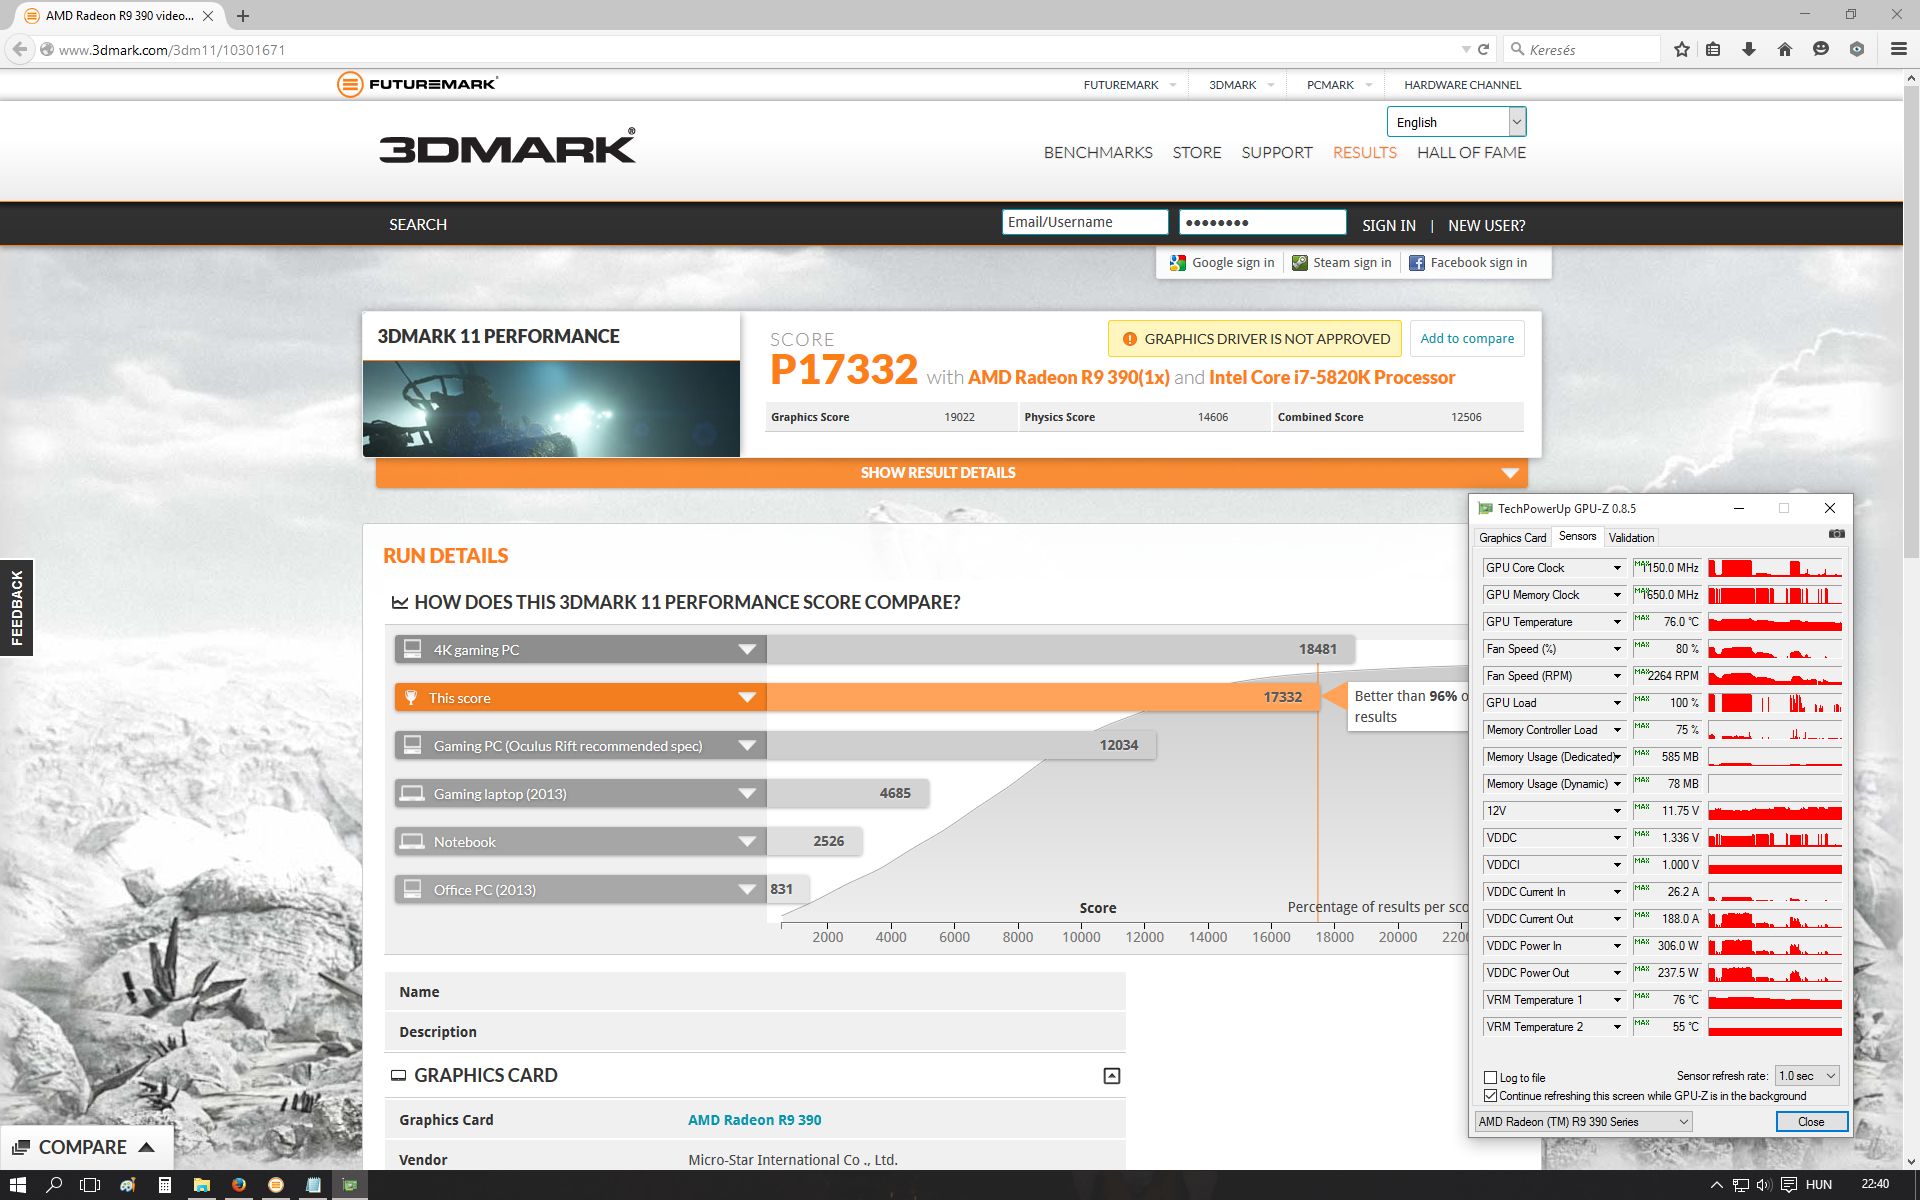Focus the Keresés search box

(1582, 49)
